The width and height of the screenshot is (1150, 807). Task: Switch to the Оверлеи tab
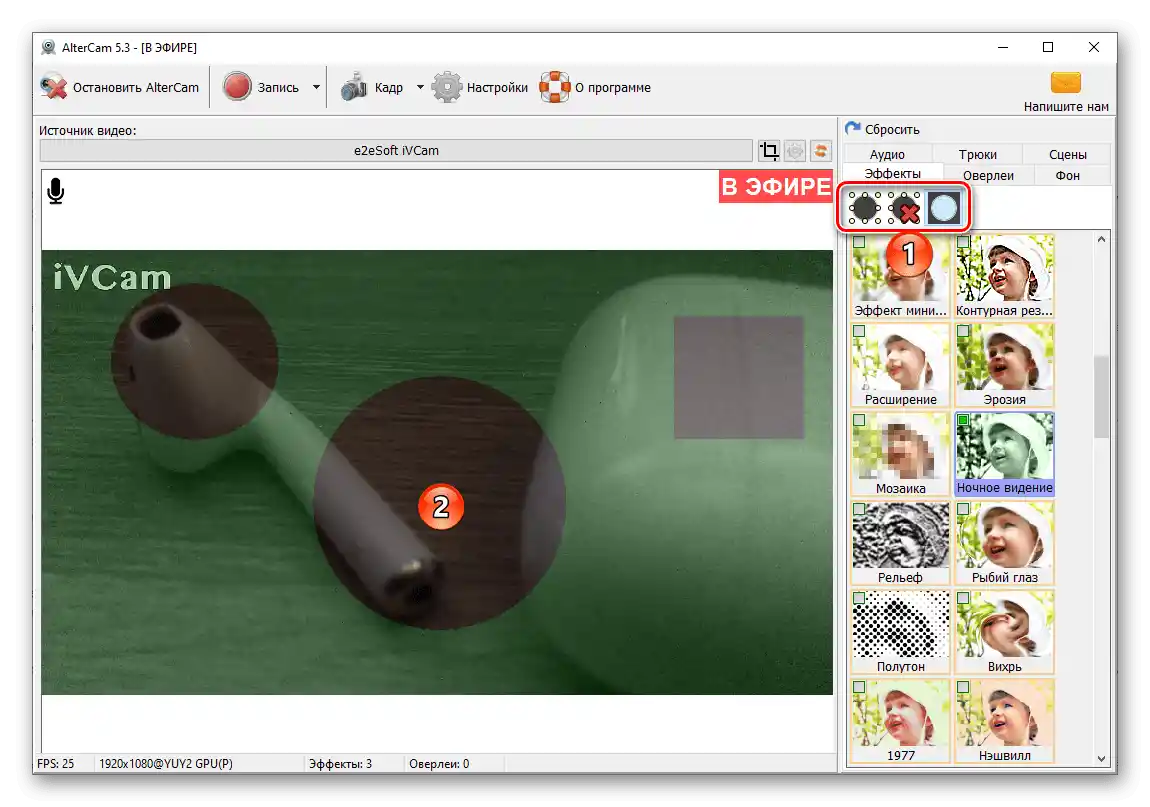pos(988,175)
